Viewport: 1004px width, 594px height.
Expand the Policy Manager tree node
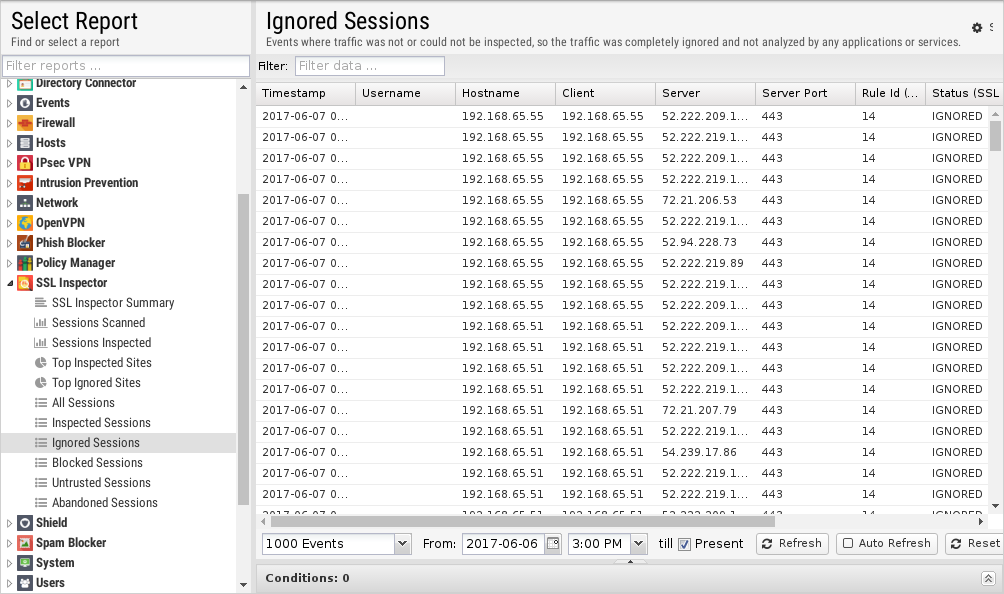pyautogui.click(x=9, y=263)
